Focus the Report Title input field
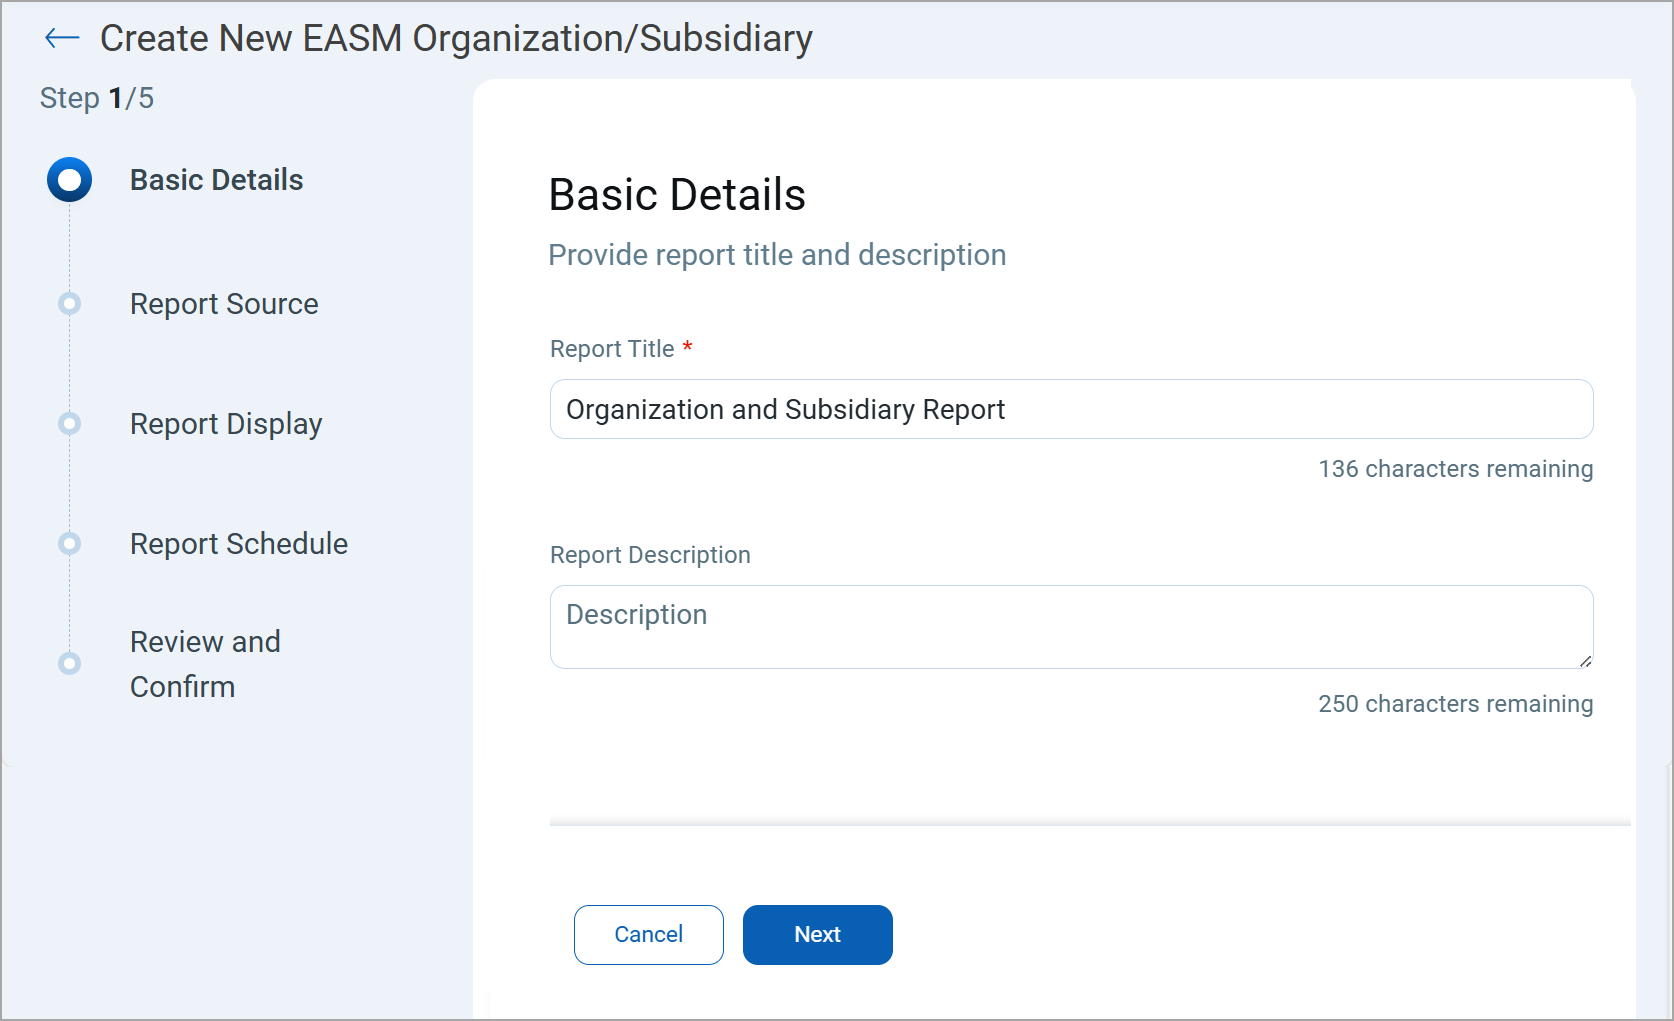 tap(1070, 409)
